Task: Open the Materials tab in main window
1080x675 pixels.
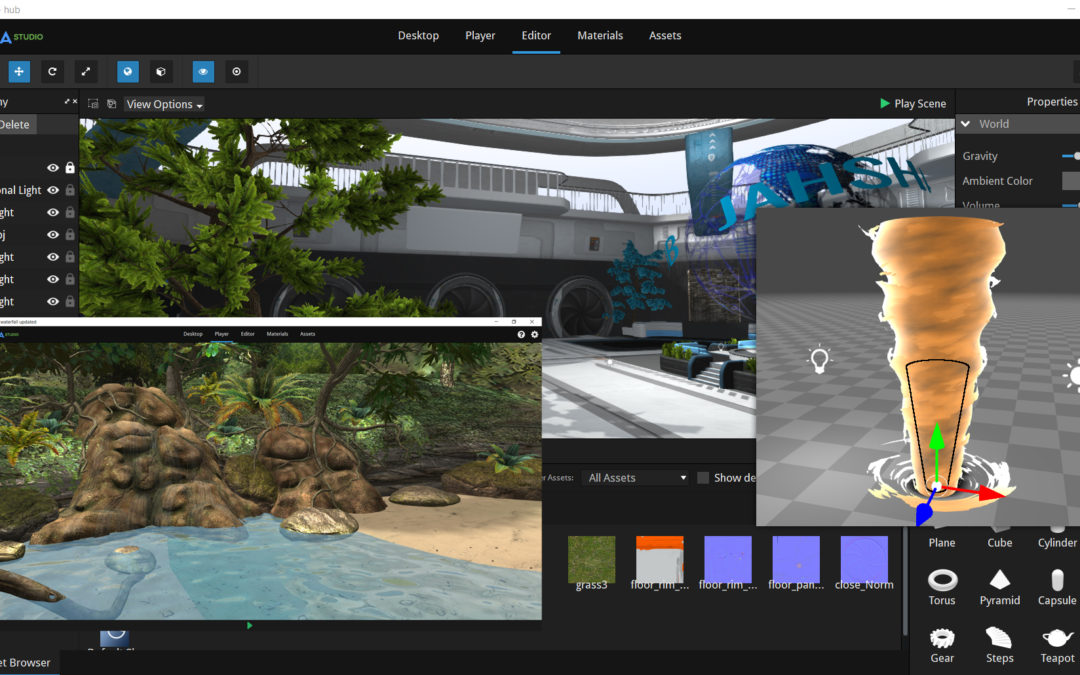Action: tap(600, 36)
